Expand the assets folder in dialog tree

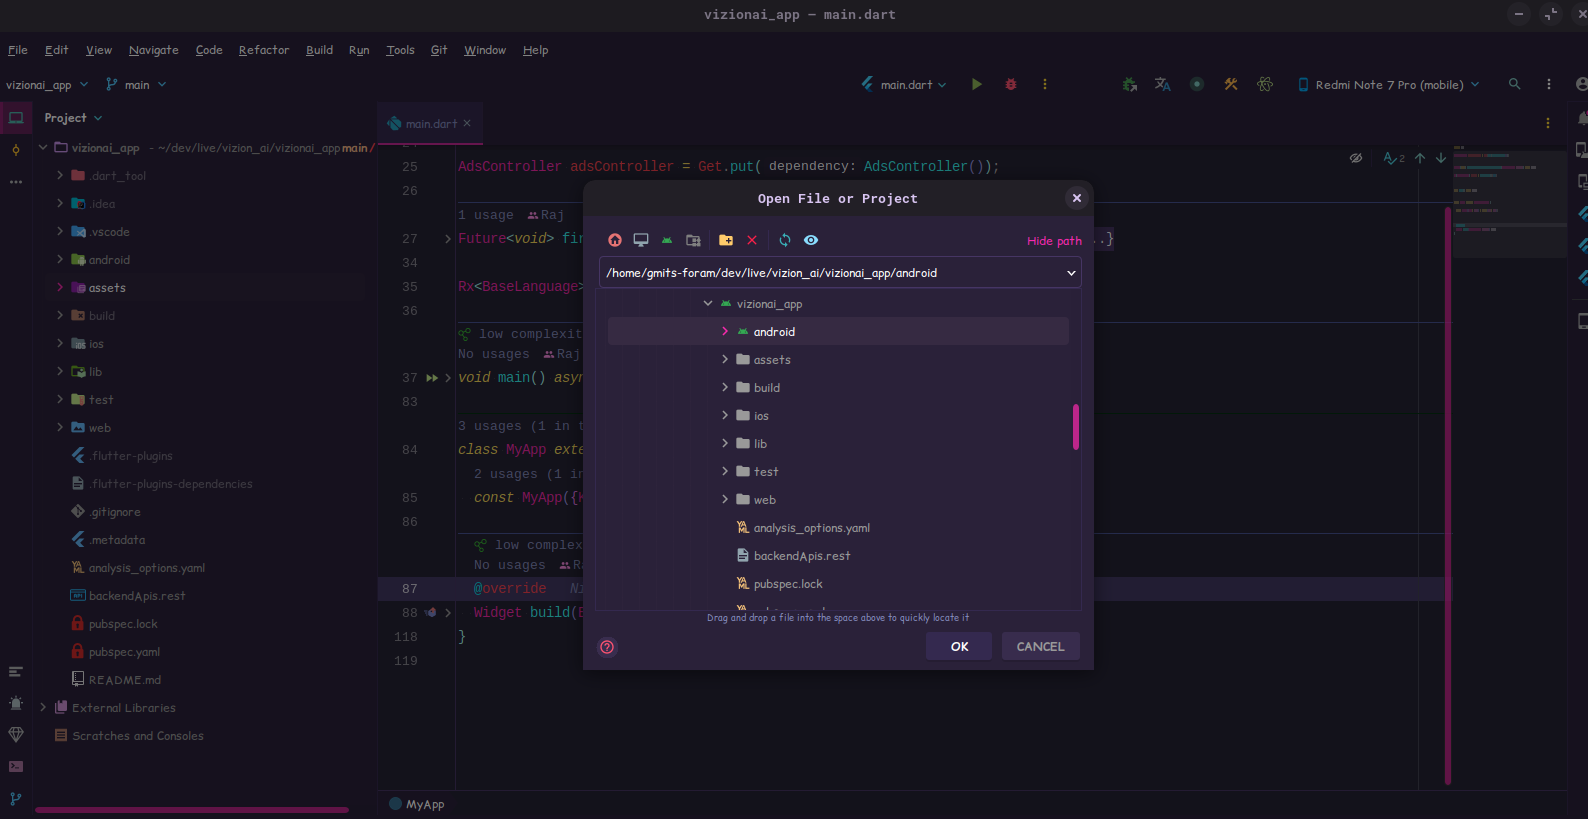pos(725,359)
